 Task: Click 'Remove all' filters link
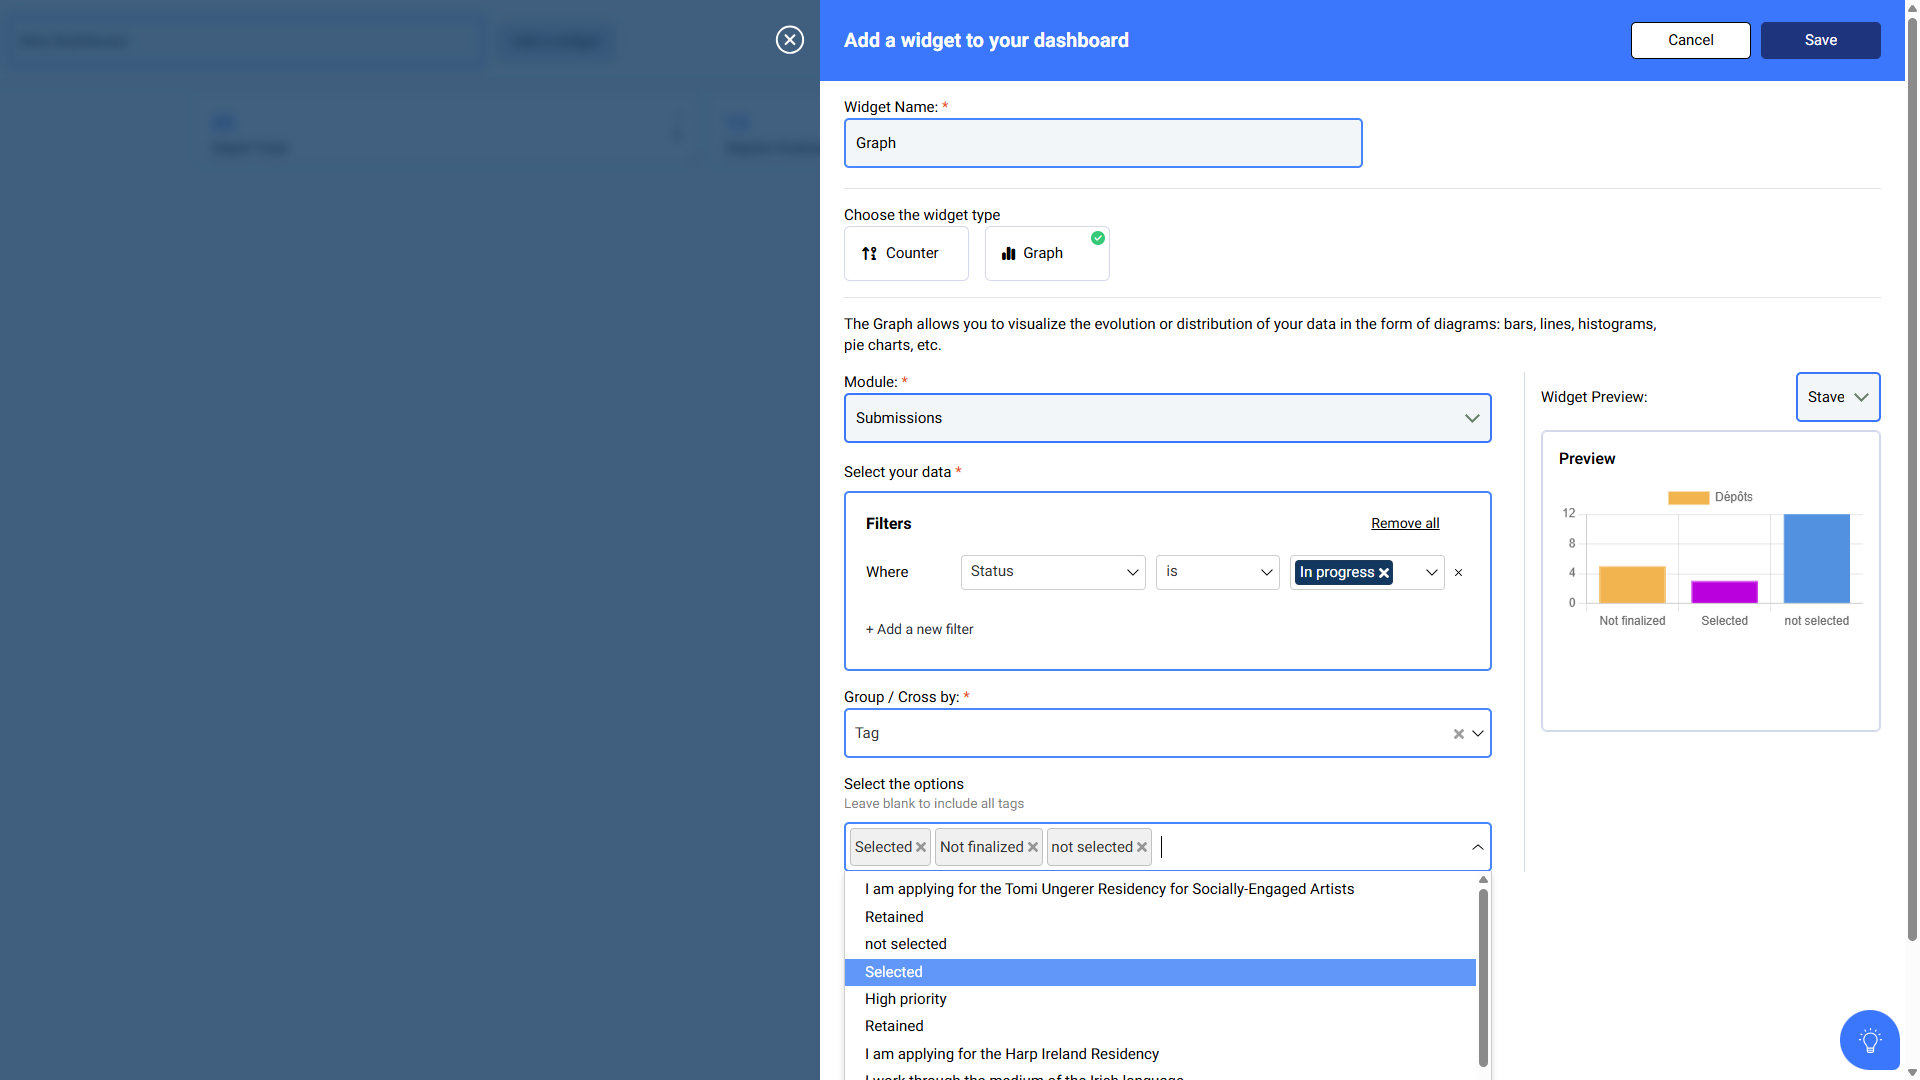(1404, 524)
